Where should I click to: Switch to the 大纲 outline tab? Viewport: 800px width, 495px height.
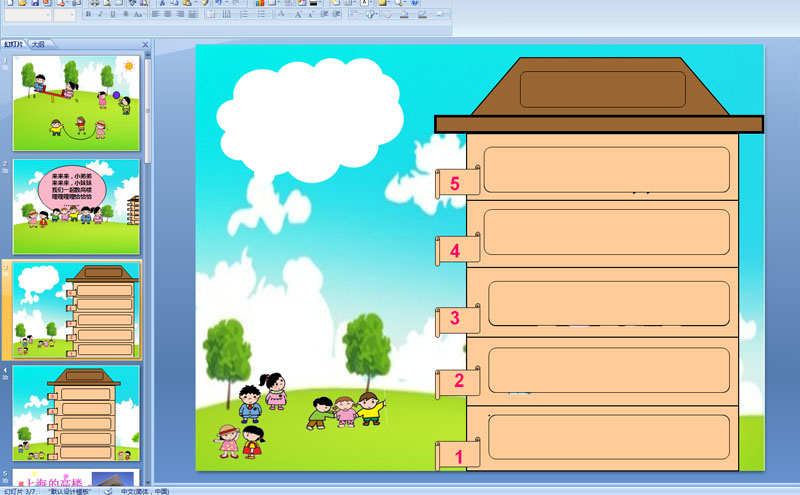coord(38,44)
